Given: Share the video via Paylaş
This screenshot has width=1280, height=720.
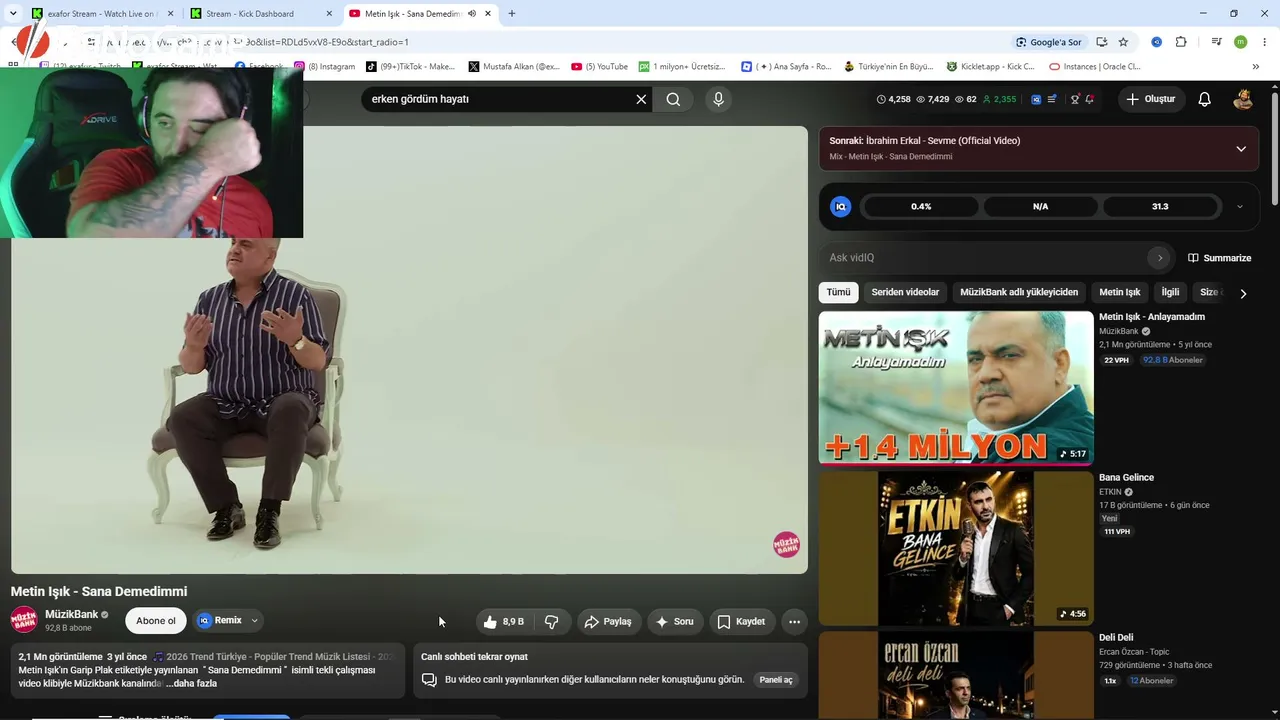Looking at the screenshot, I should coord(608,622).
